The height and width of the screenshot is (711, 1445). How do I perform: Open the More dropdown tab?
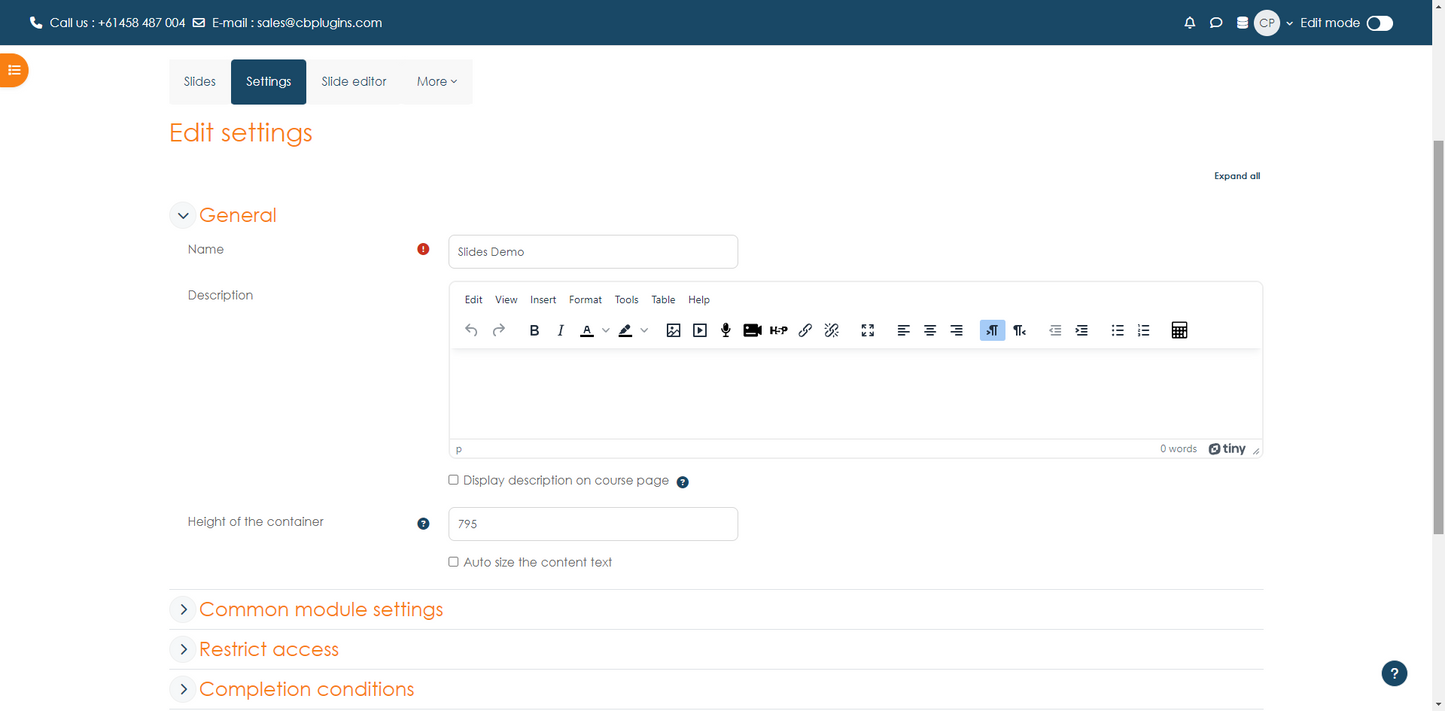coord(437,82)
